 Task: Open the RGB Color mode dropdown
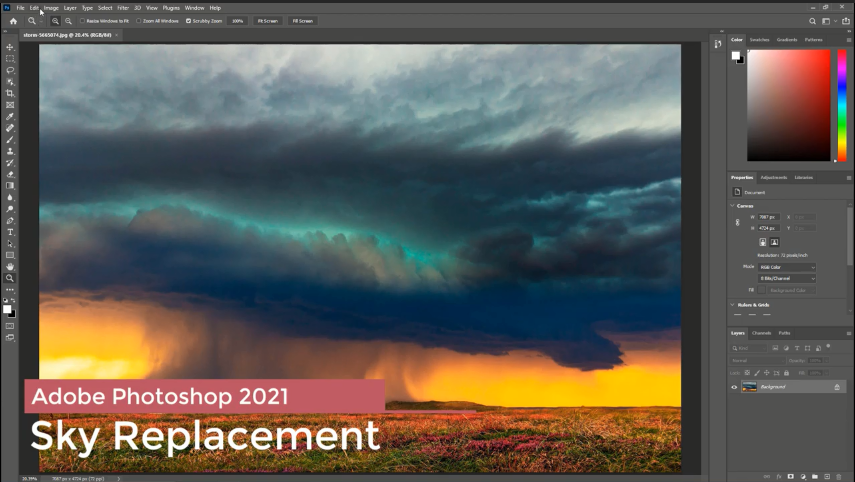pyautogui.click(x=787, y=267)
